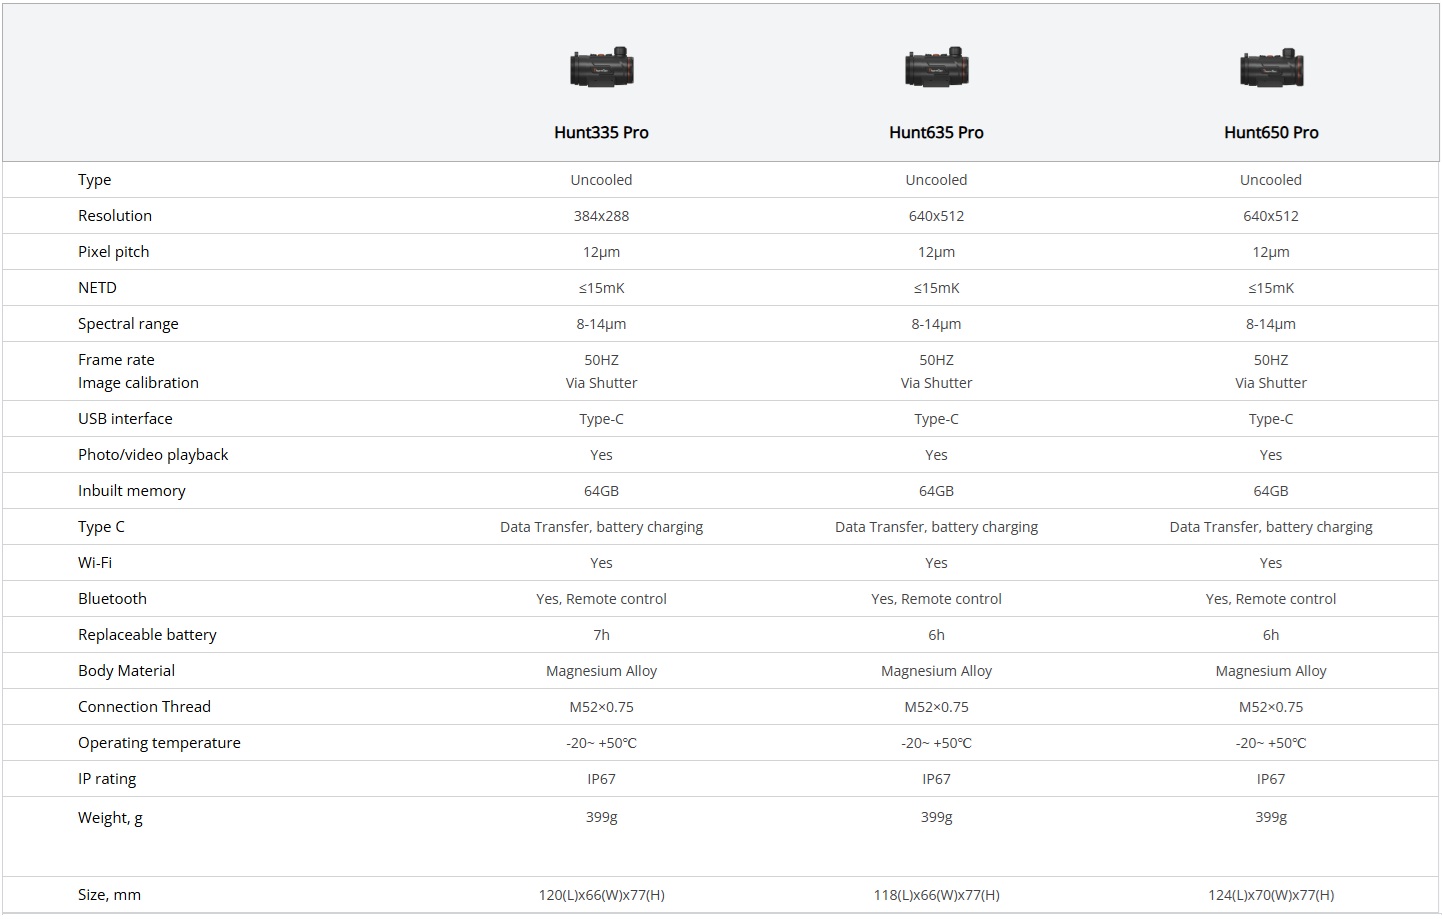Open the Hunt650 Pro product title
Image resolution: width=1442 pixels, height=919 pixels.
click(x=1271, y=132)
